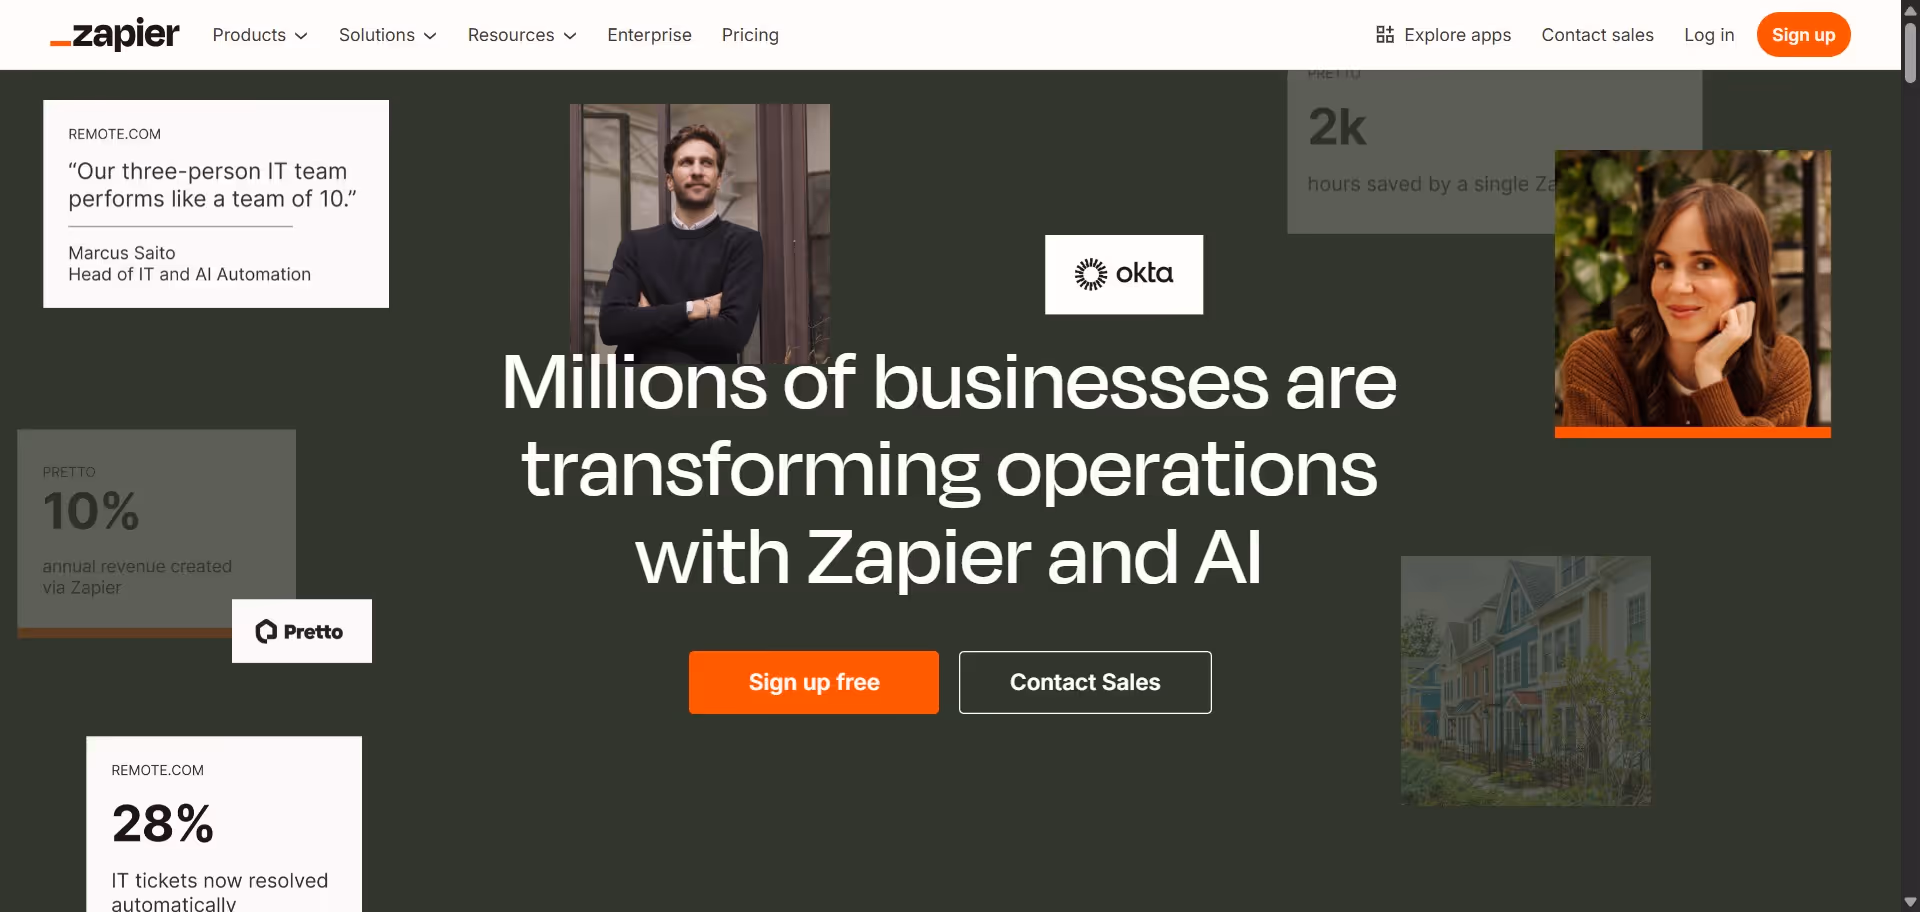Click the Log in link
This screenshot has height=912, width=1920.
tap(1709, 35)
